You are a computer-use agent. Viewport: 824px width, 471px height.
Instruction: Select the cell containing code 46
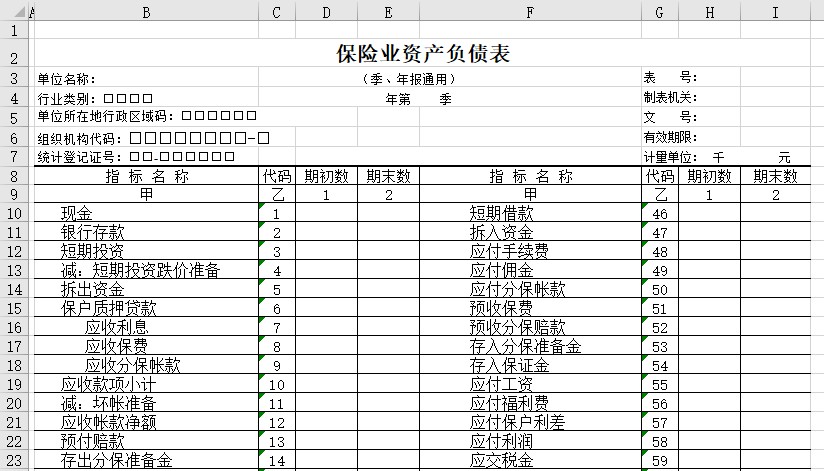point(658,214)
